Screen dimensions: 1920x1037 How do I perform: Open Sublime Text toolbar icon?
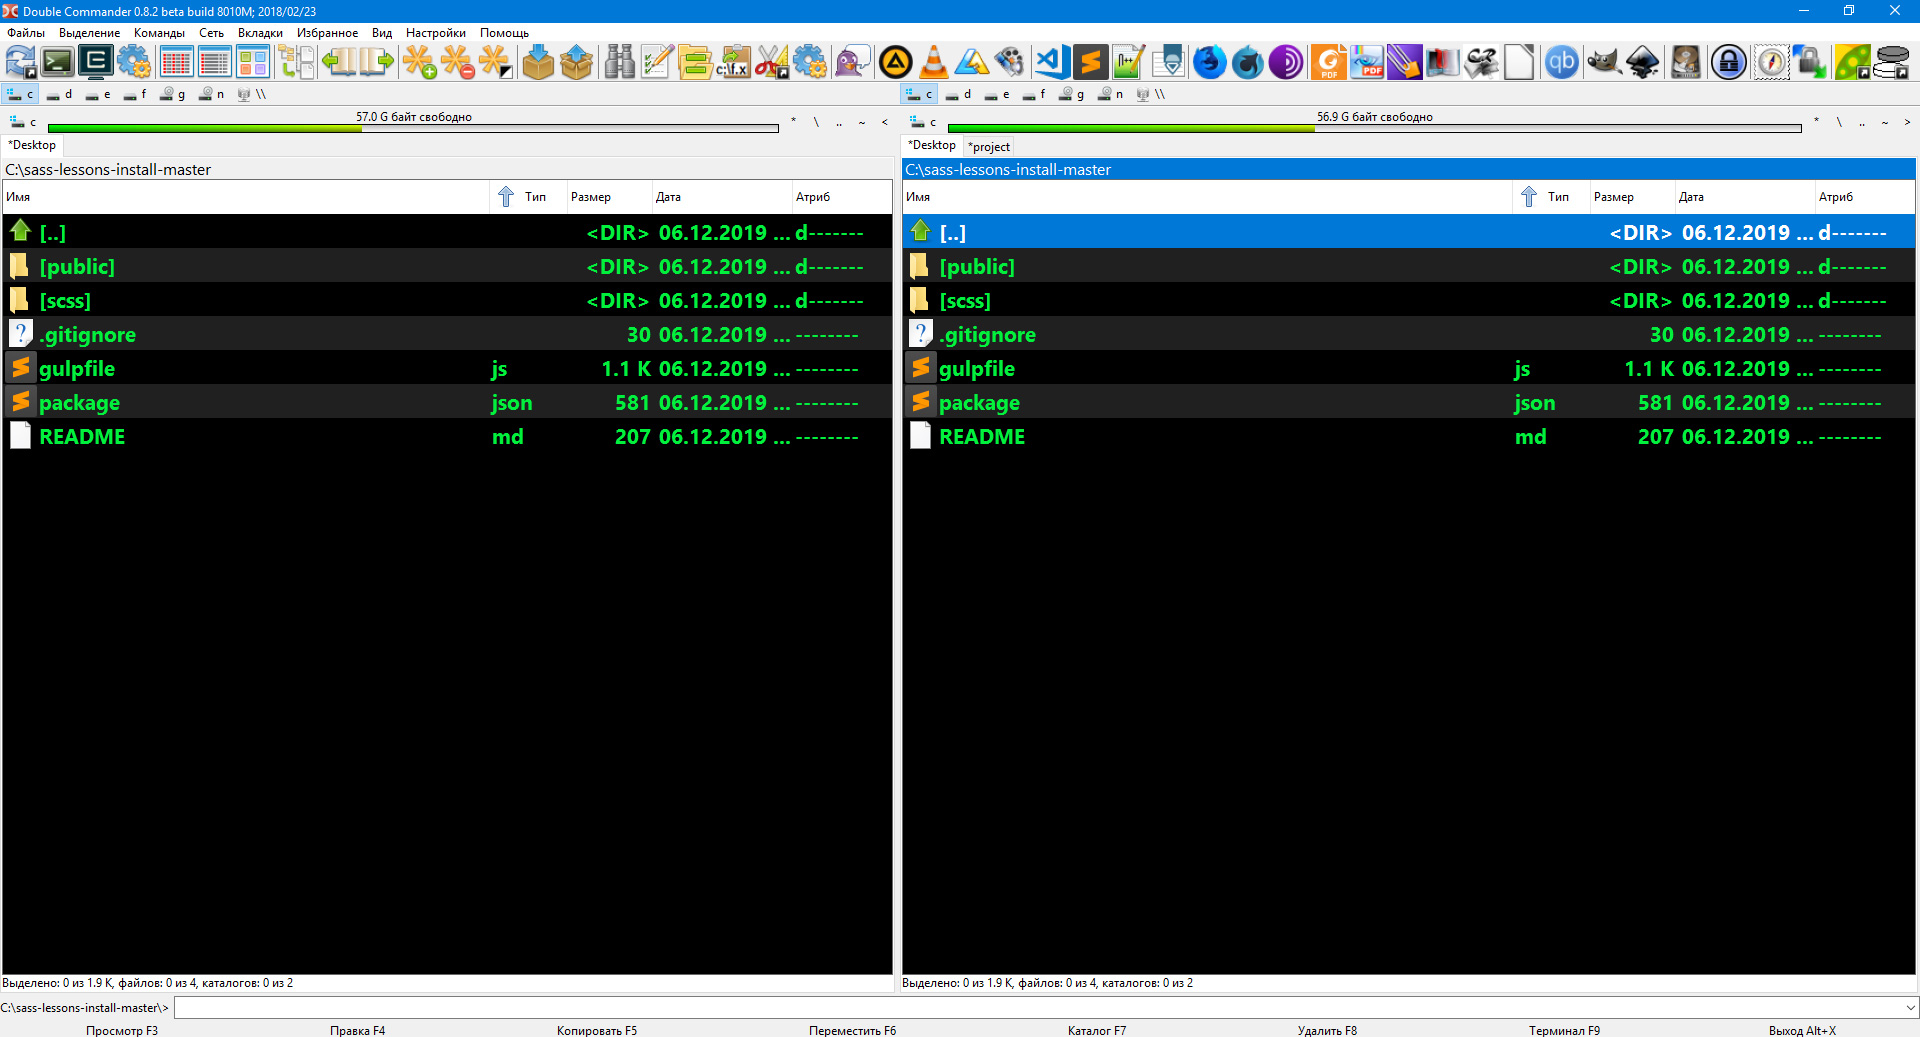point(1090,62)
